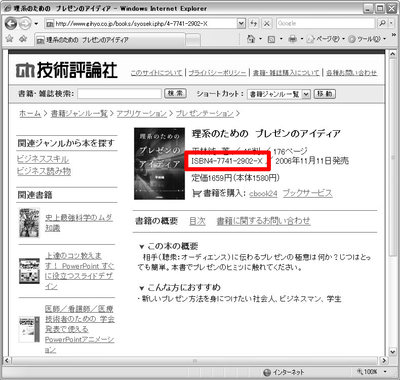Image resolution: width=400 pixels, height=380 pixels.
Task: Click the Google search box
Action: click(325, 23)
